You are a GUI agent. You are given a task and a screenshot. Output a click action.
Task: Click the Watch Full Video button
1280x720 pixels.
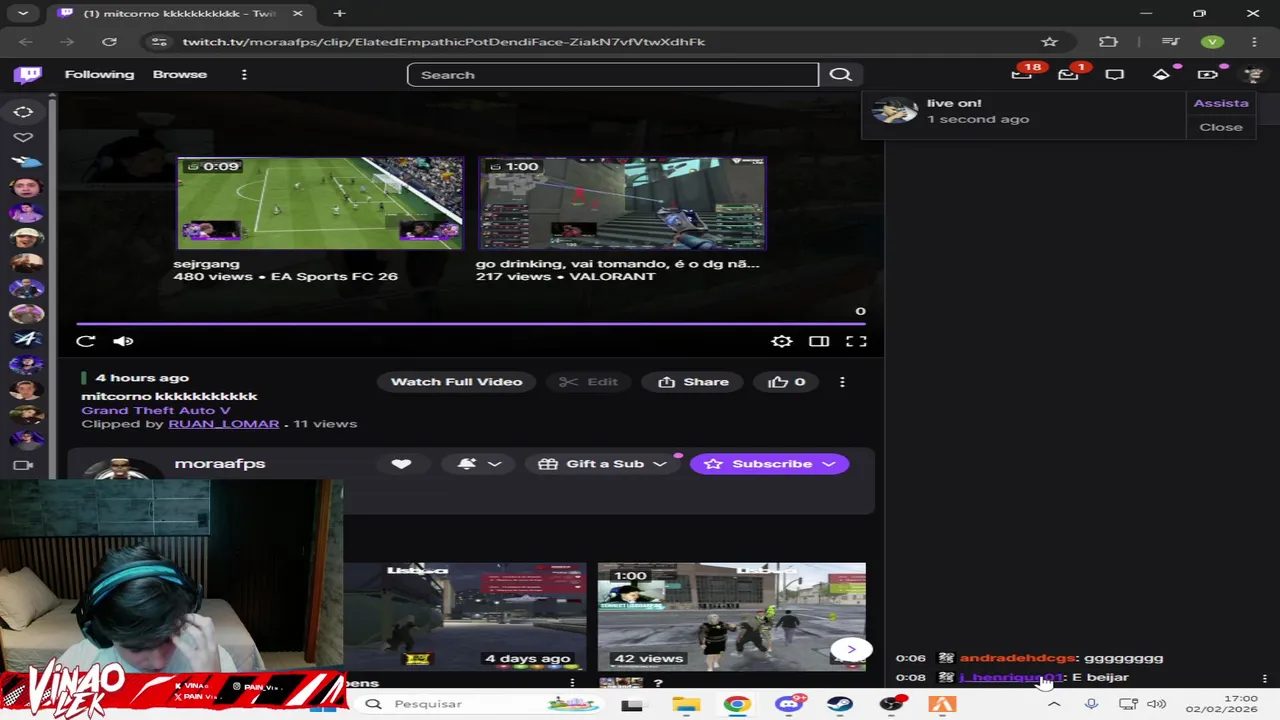pos(456,382)
